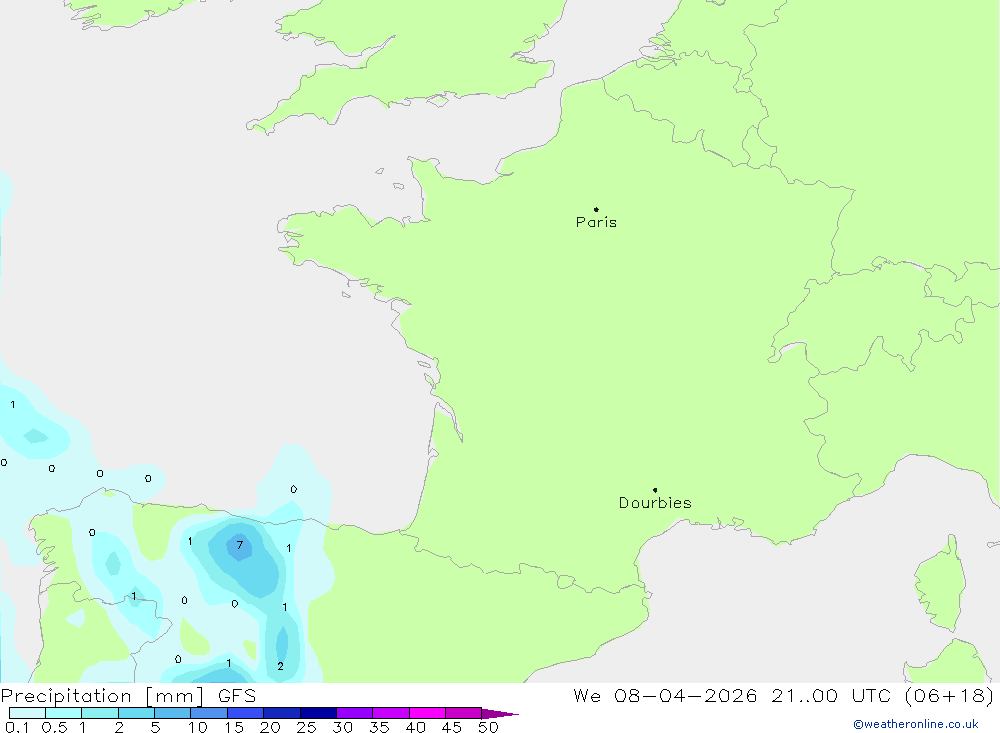The width and height of the screenshot is (1000, 733).
Task: Pick the 2–5 mm legend swatch
Action: [136, 713]
